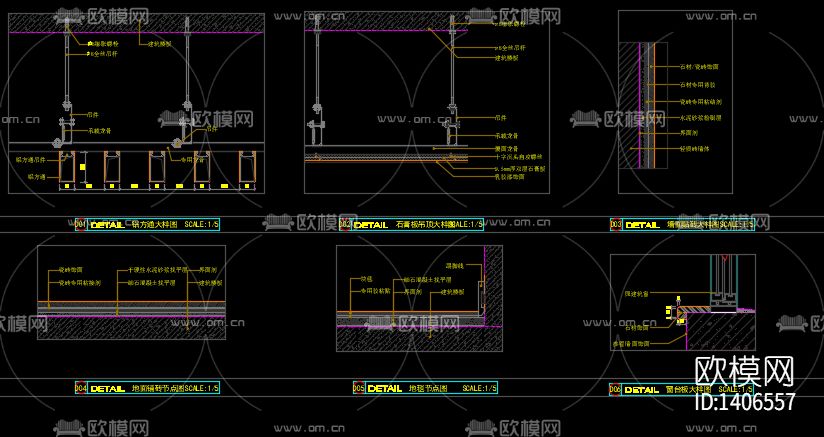Click the 十字沉头自攻螺丝 annotation label

pos(520,157)
